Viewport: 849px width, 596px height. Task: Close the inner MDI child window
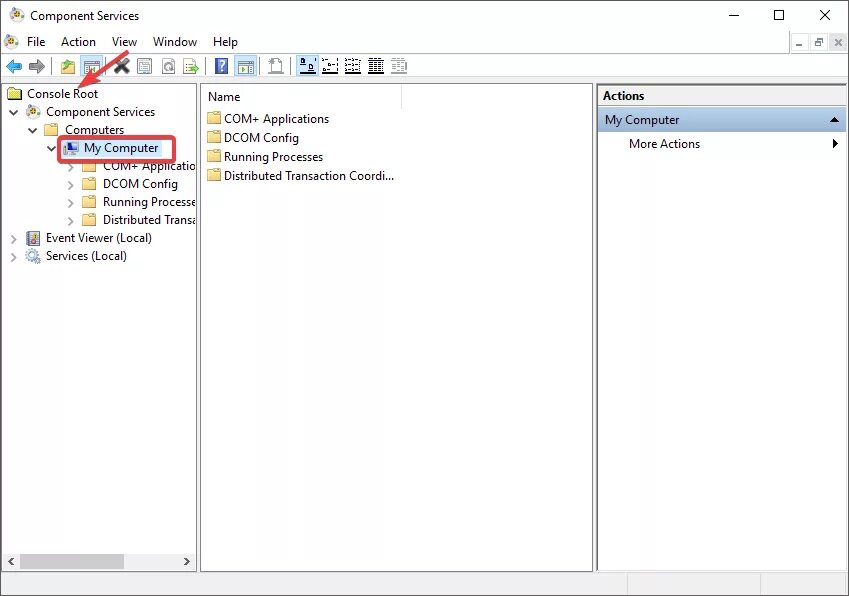click(838, 42)
